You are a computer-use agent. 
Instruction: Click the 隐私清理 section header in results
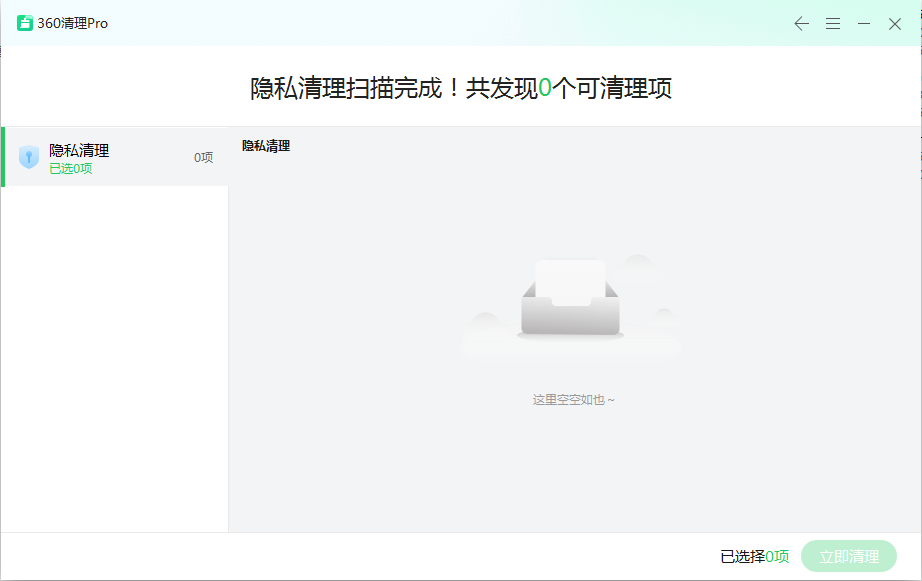266,146
